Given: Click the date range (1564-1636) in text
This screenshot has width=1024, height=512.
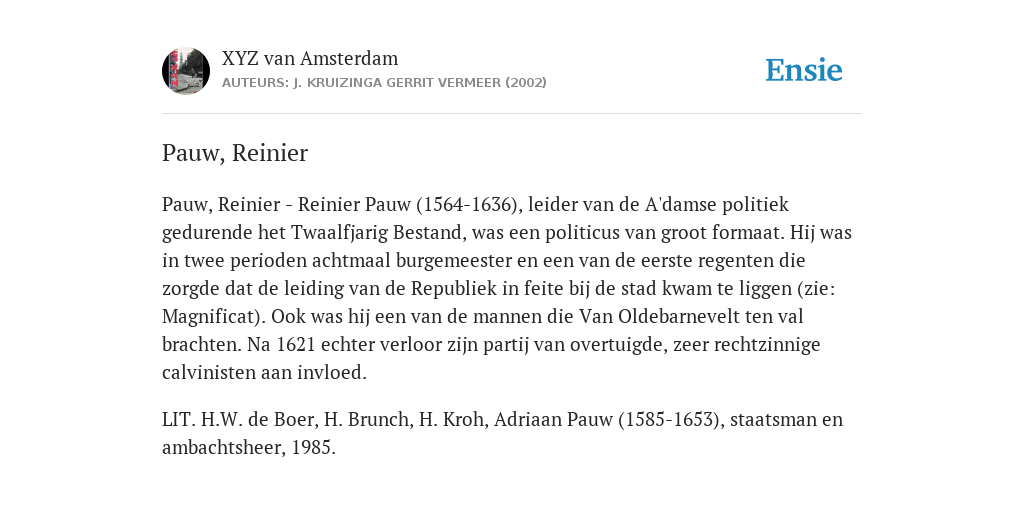Looking at the screenshot, I should pyautogui.click(x=465, y=204).
